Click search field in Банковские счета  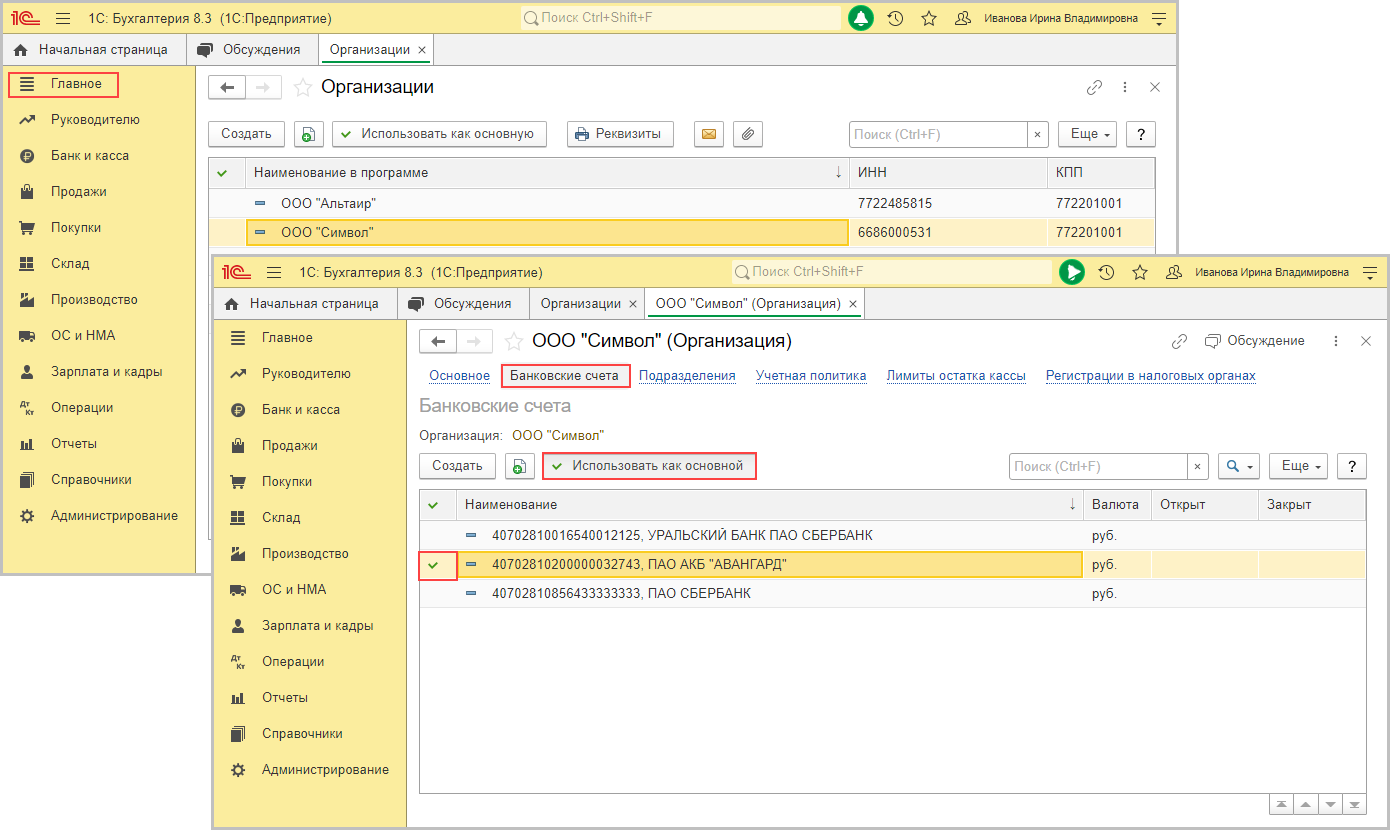click(x=1098, y=466)
